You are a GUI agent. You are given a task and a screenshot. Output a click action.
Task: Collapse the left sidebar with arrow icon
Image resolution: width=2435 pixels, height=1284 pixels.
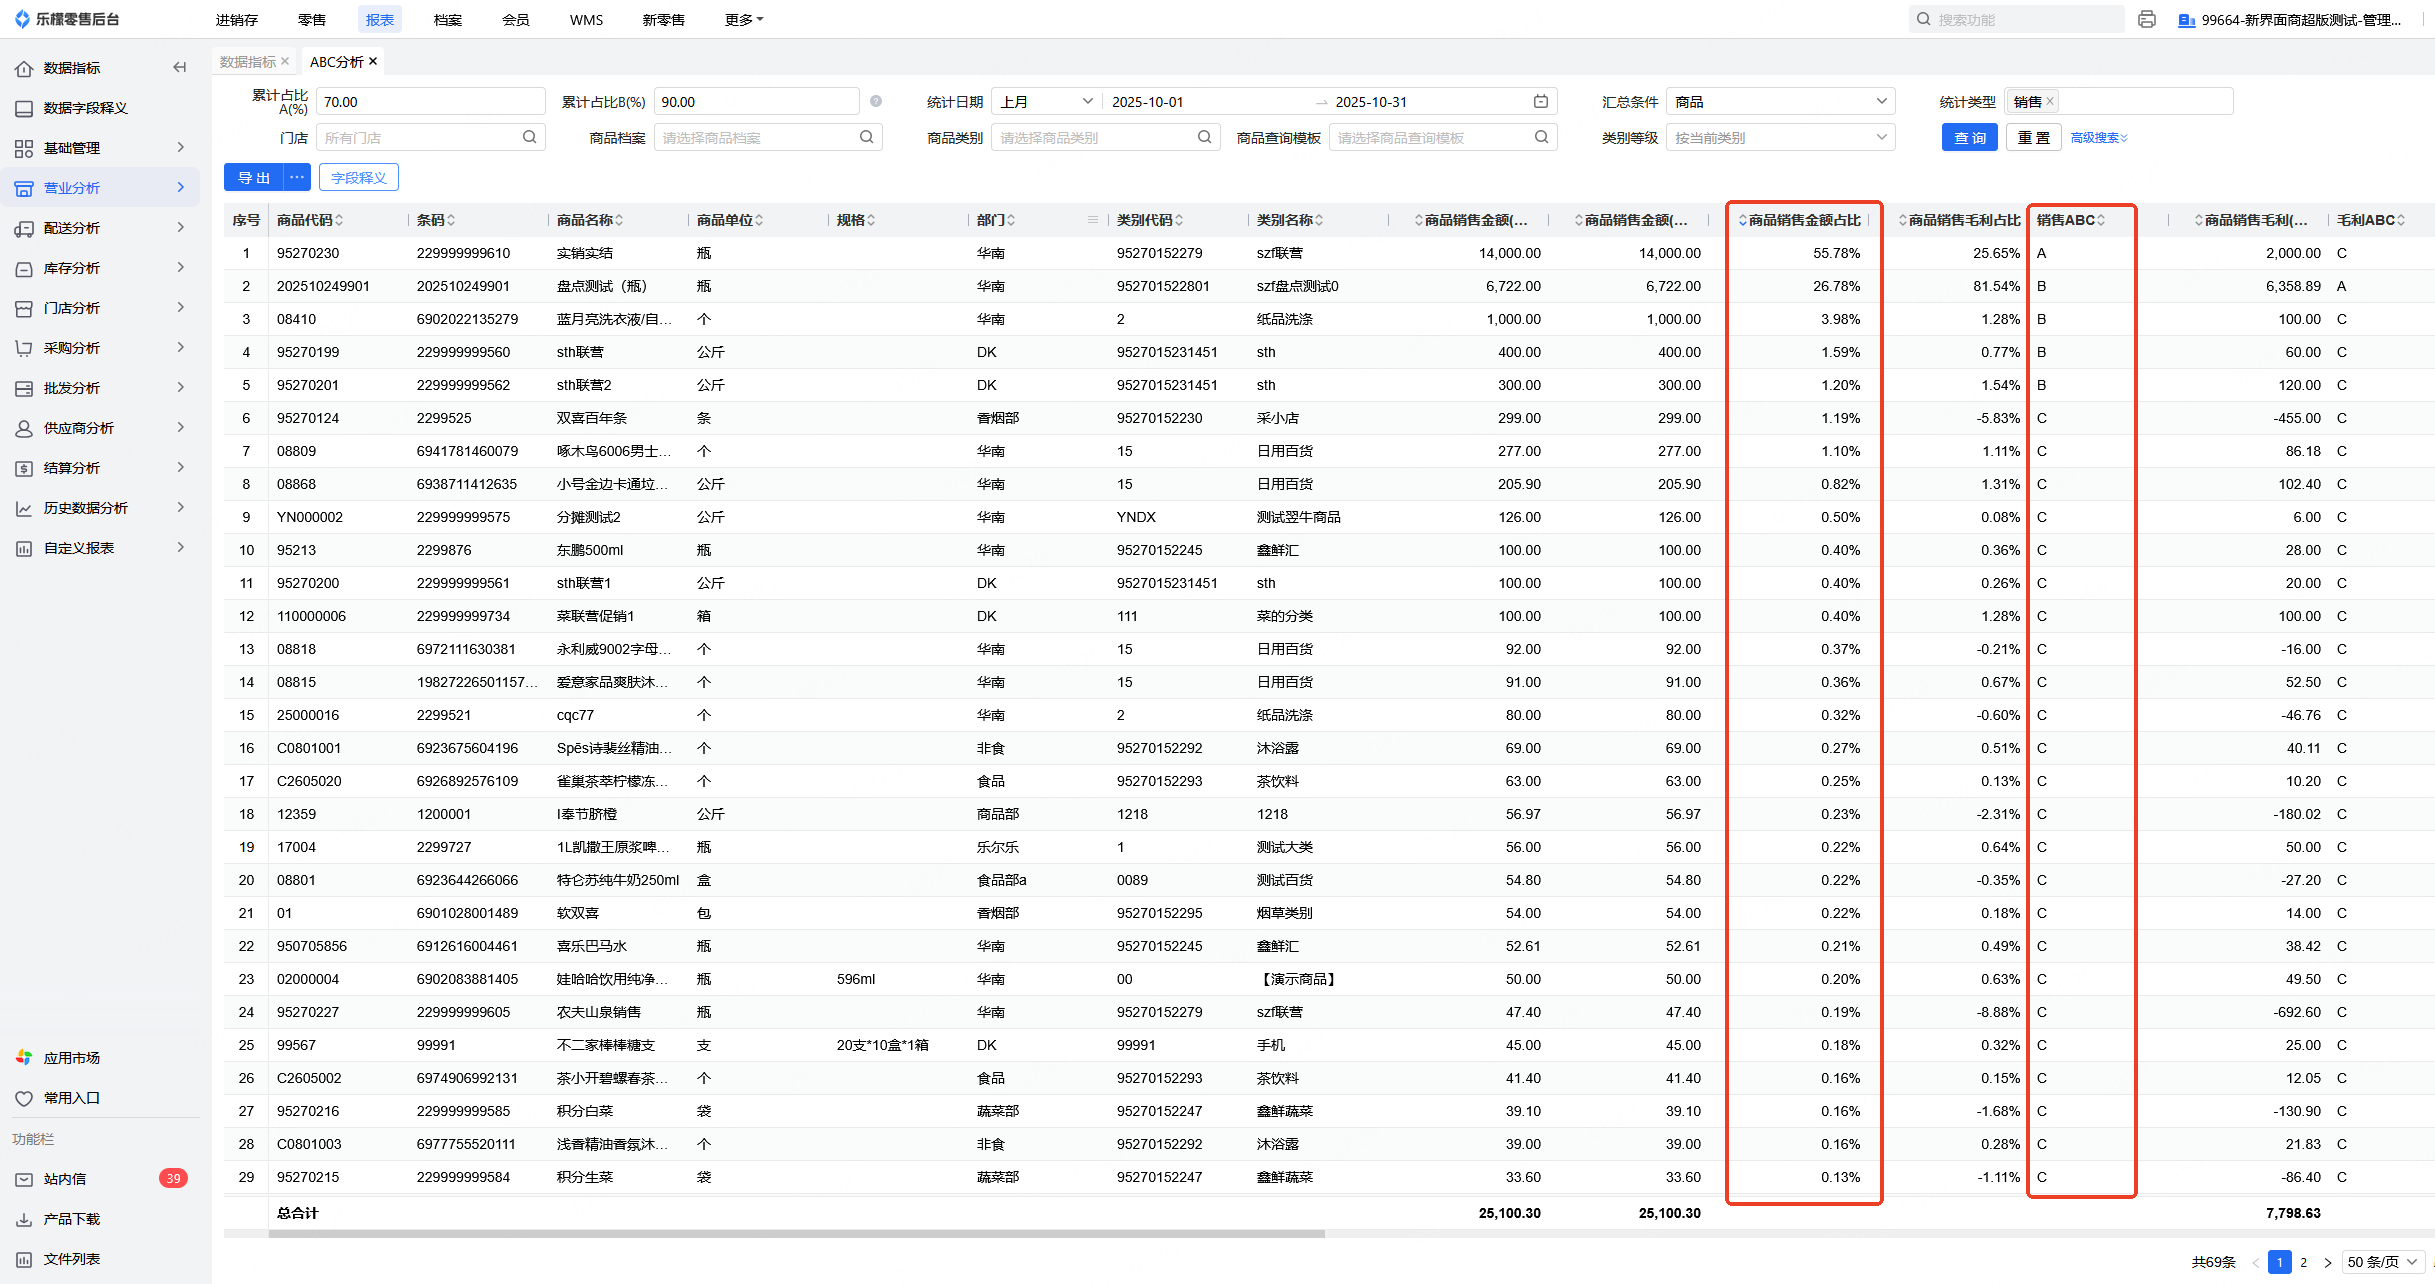[180, 67]
